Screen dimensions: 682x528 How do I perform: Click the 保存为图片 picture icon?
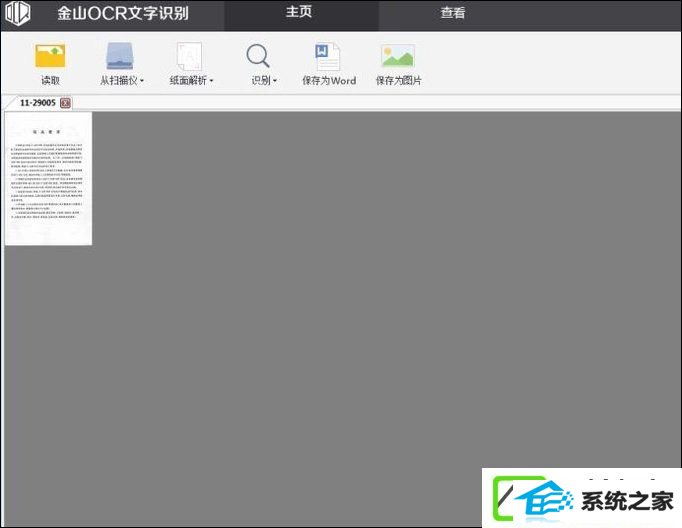(398, 56)
